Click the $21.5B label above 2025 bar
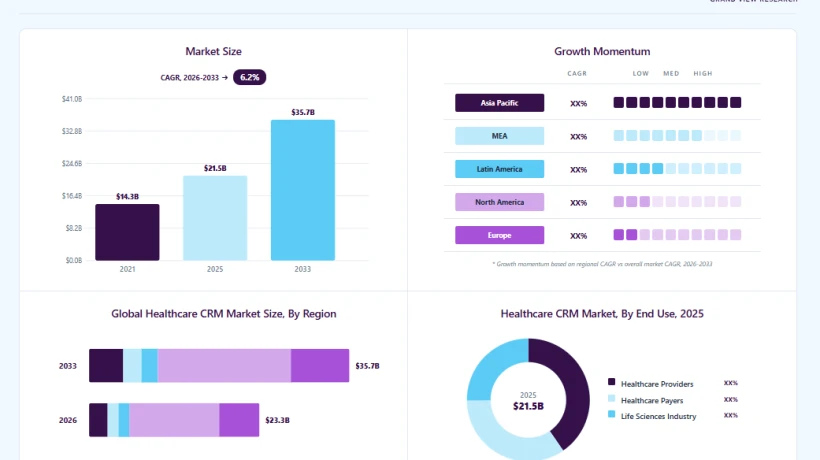Viewport: 820px width, 460px height. [215, 168]
